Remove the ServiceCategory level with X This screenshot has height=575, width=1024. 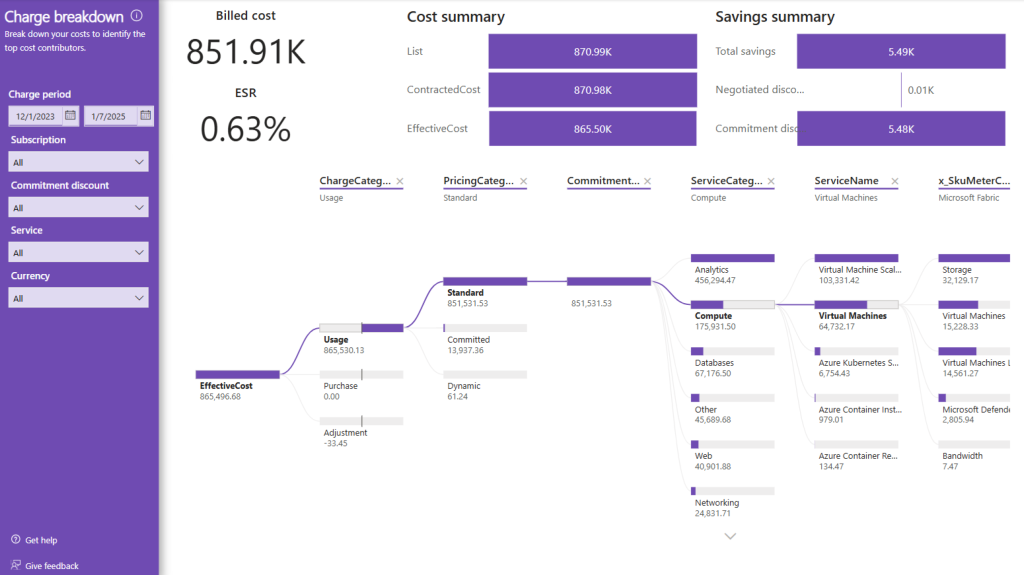[771, 181]
